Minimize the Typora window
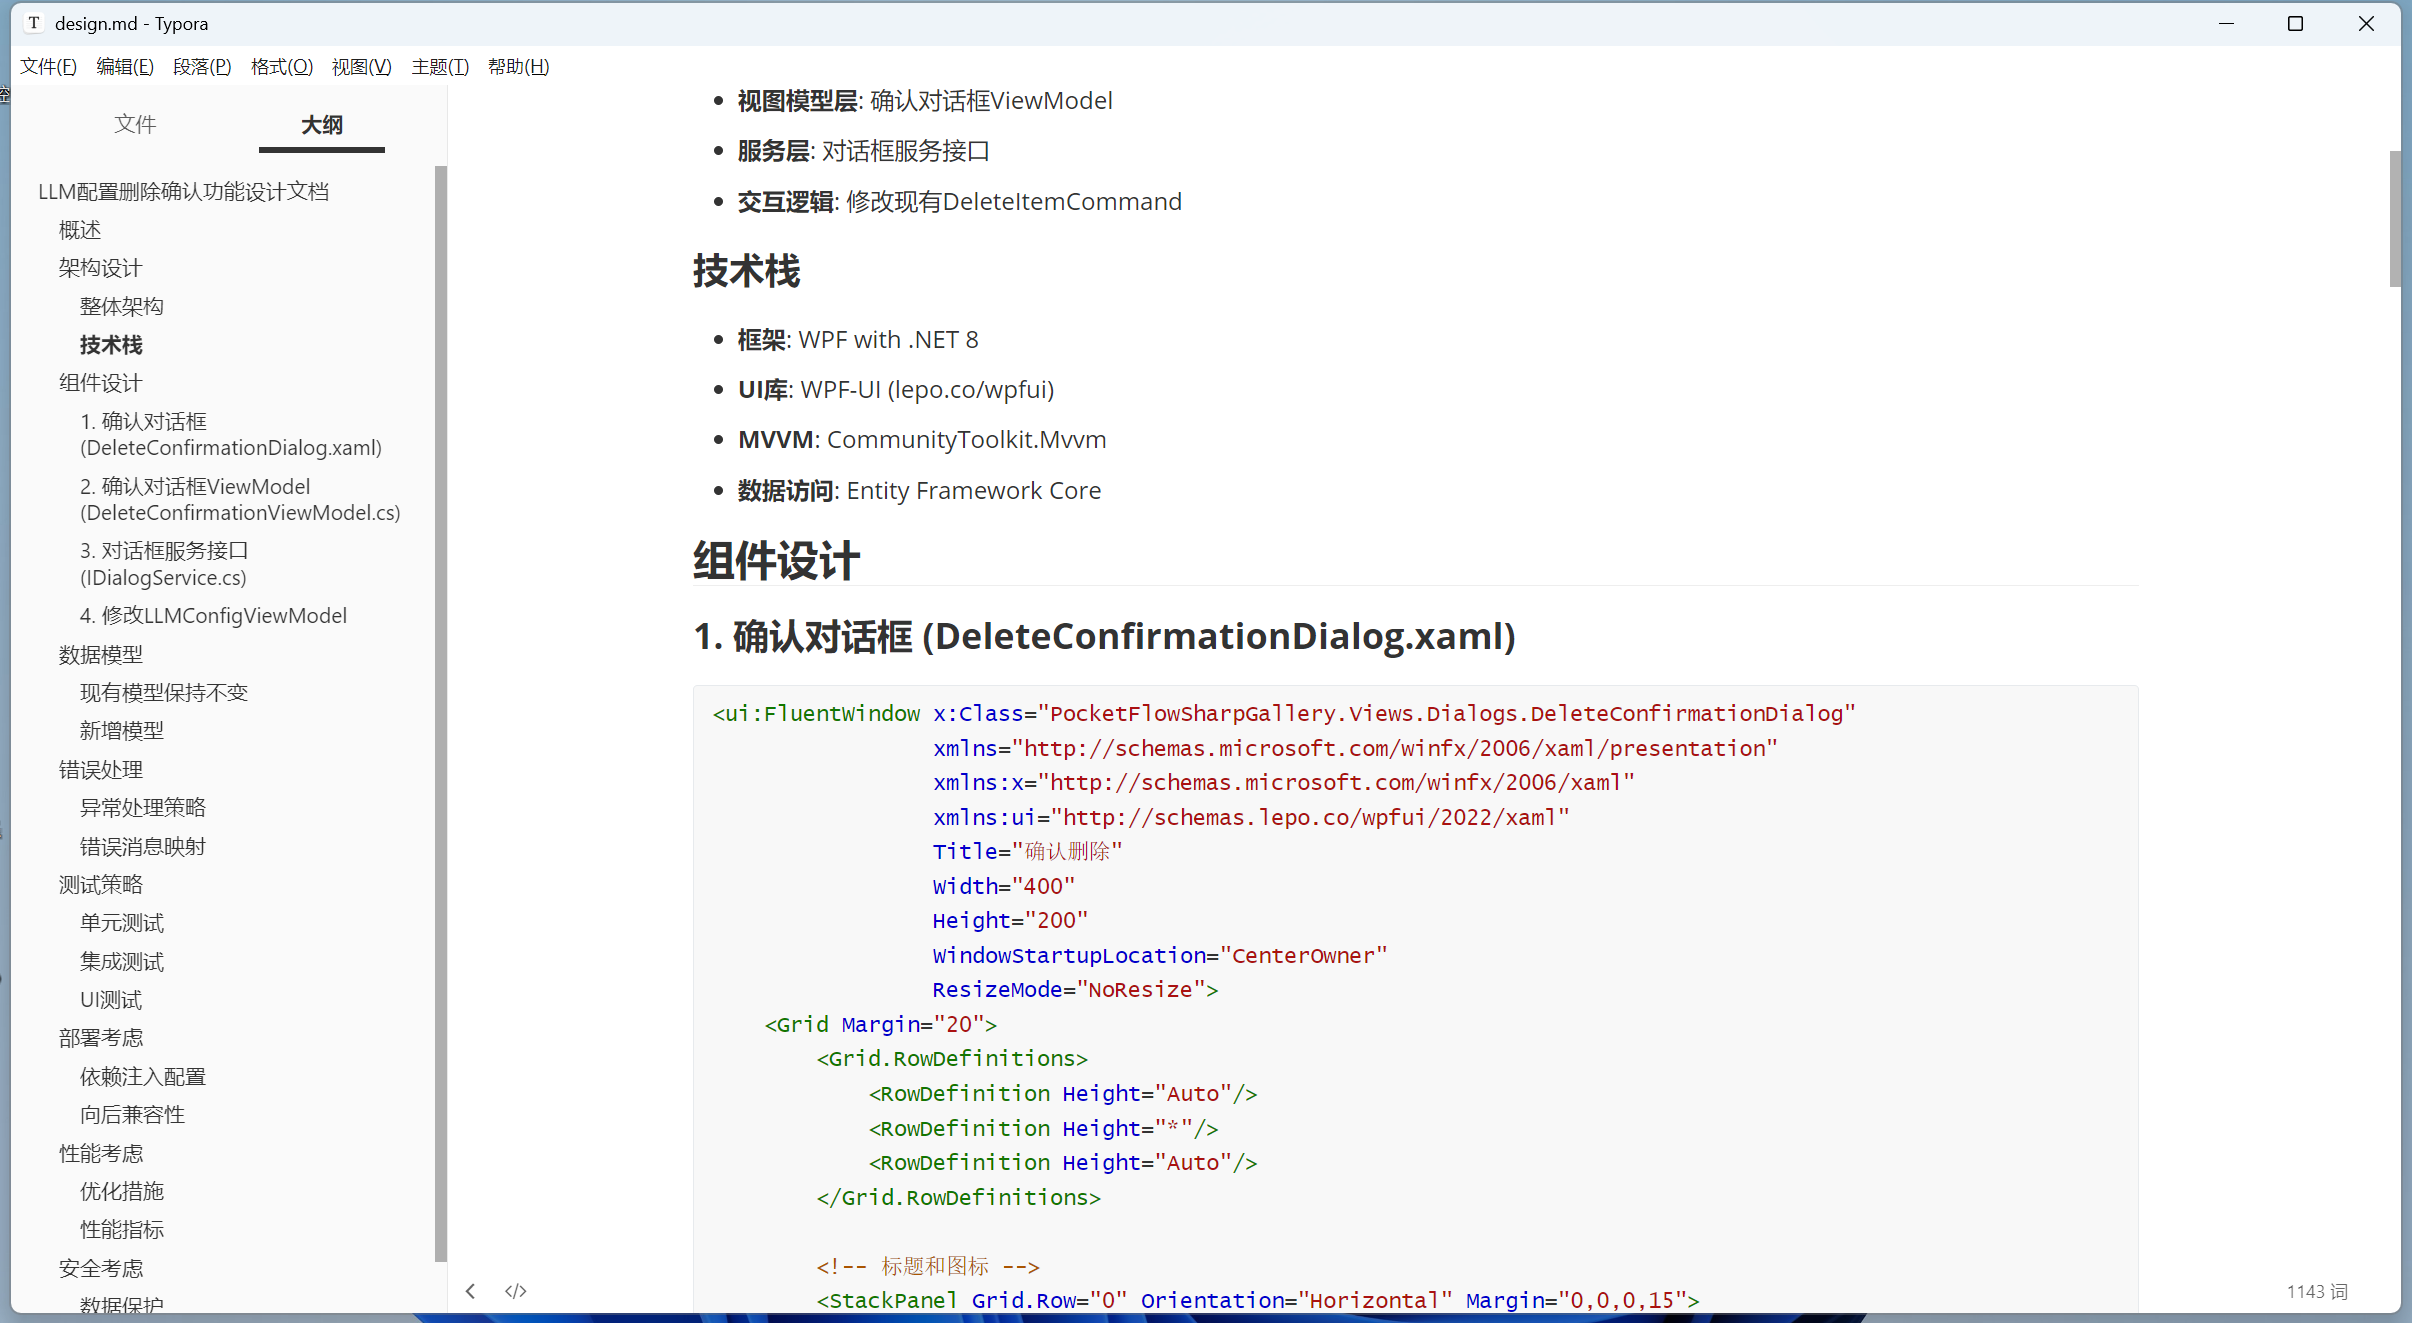Viewport: 2412px width, 1323px height. pos(2226,23)
